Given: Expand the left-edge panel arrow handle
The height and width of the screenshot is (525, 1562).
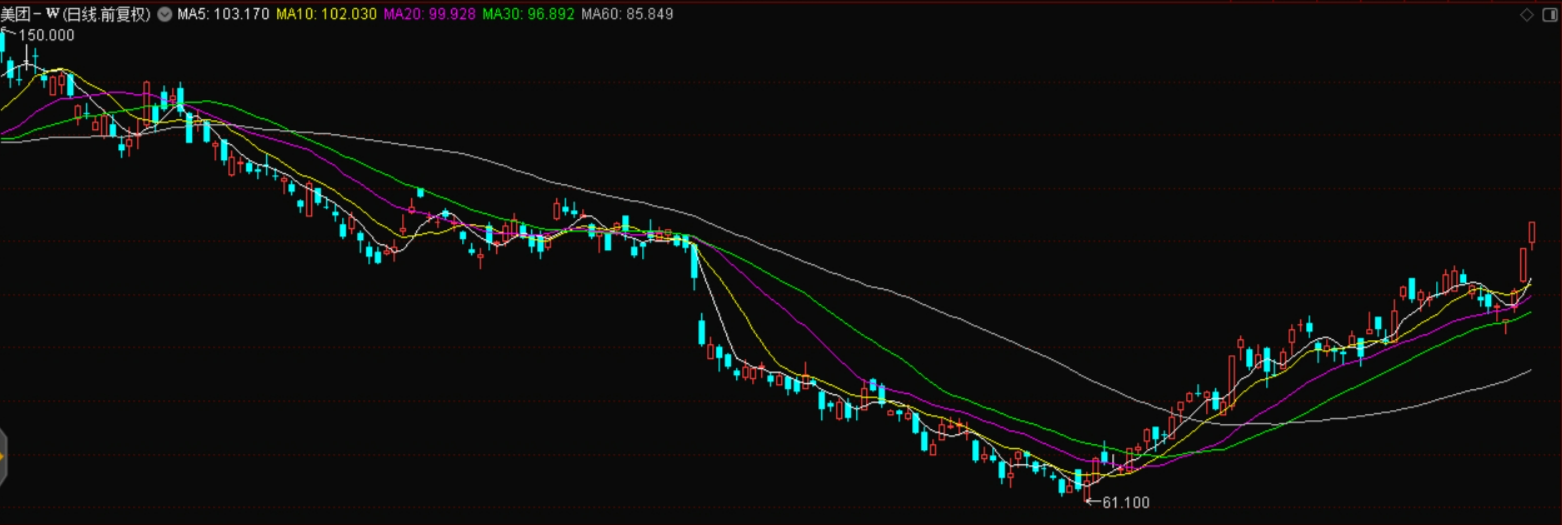Looking at the screenshot, I should [3, 457].
